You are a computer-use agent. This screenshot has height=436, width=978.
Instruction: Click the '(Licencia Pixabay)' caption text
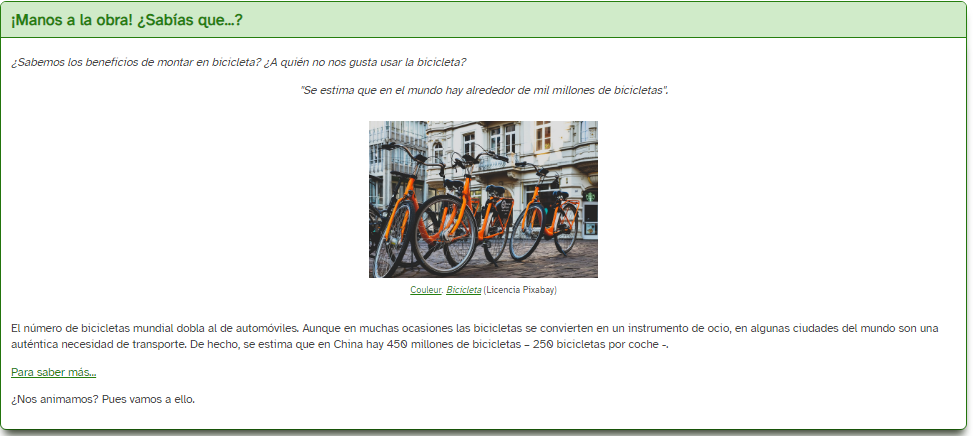click(520, 290)
